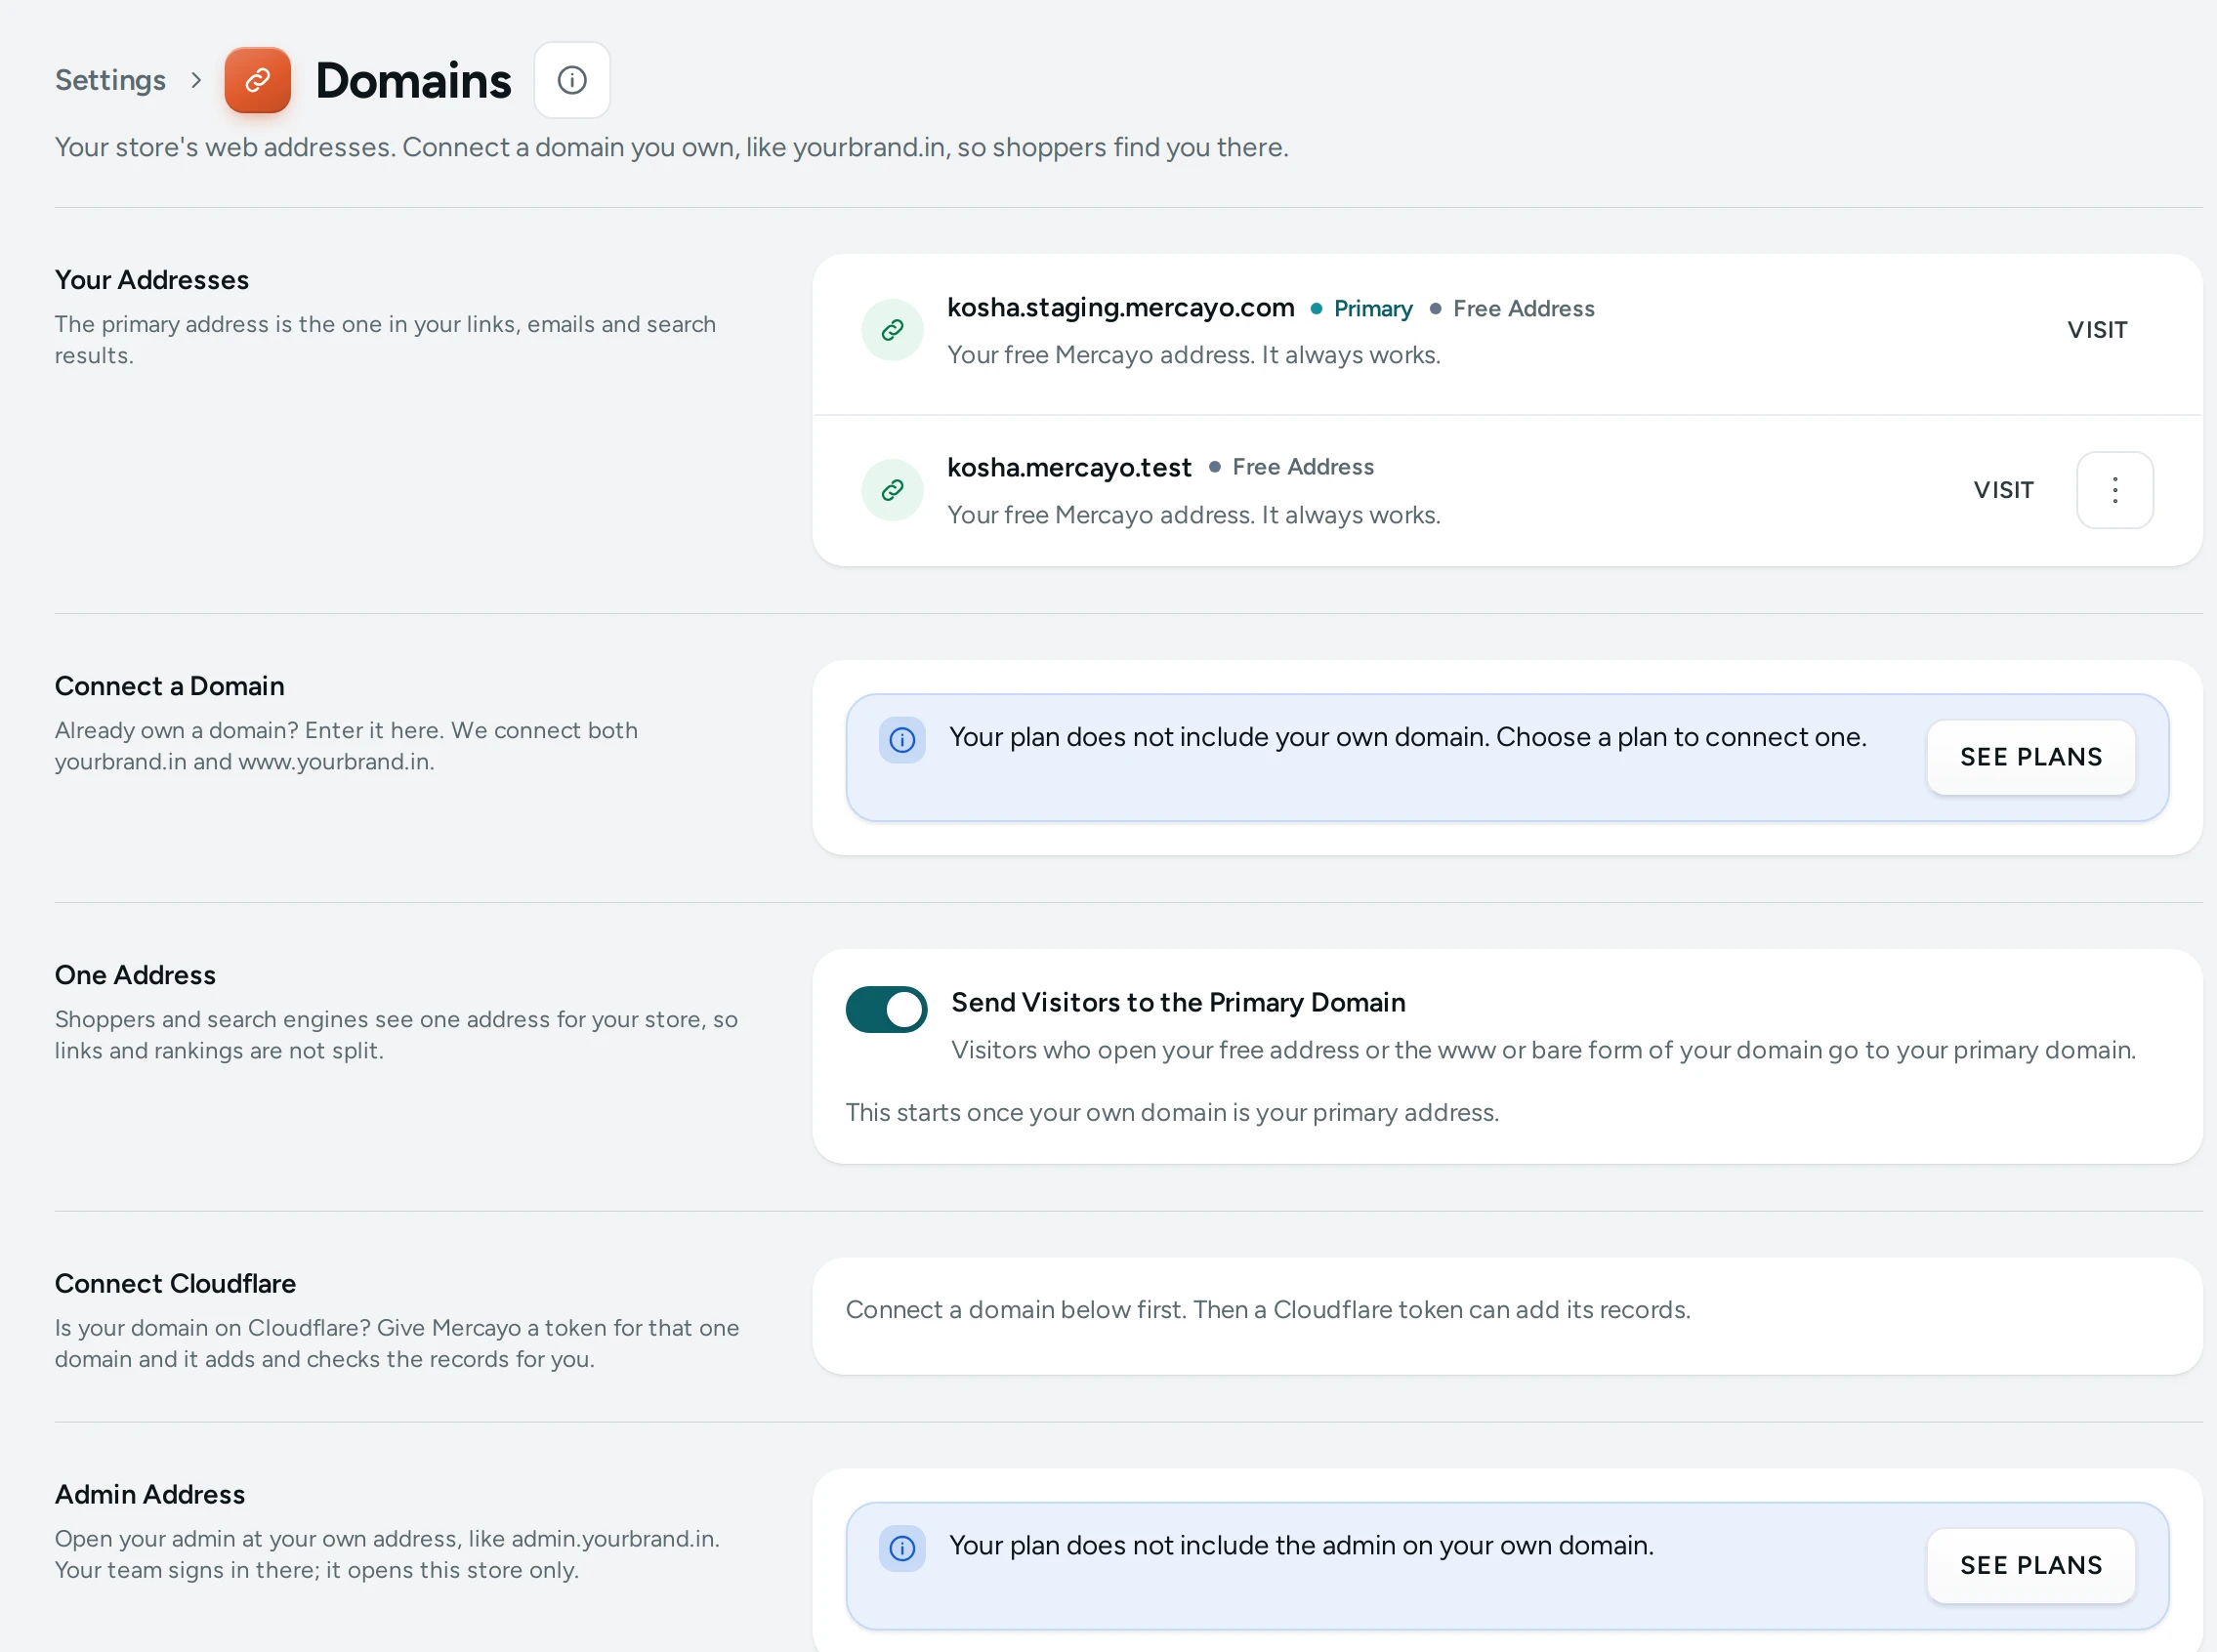Screen dimensions: 2217x1652
Task: Go back to Settings breadcrumb
Action: (x=110, y=80)
